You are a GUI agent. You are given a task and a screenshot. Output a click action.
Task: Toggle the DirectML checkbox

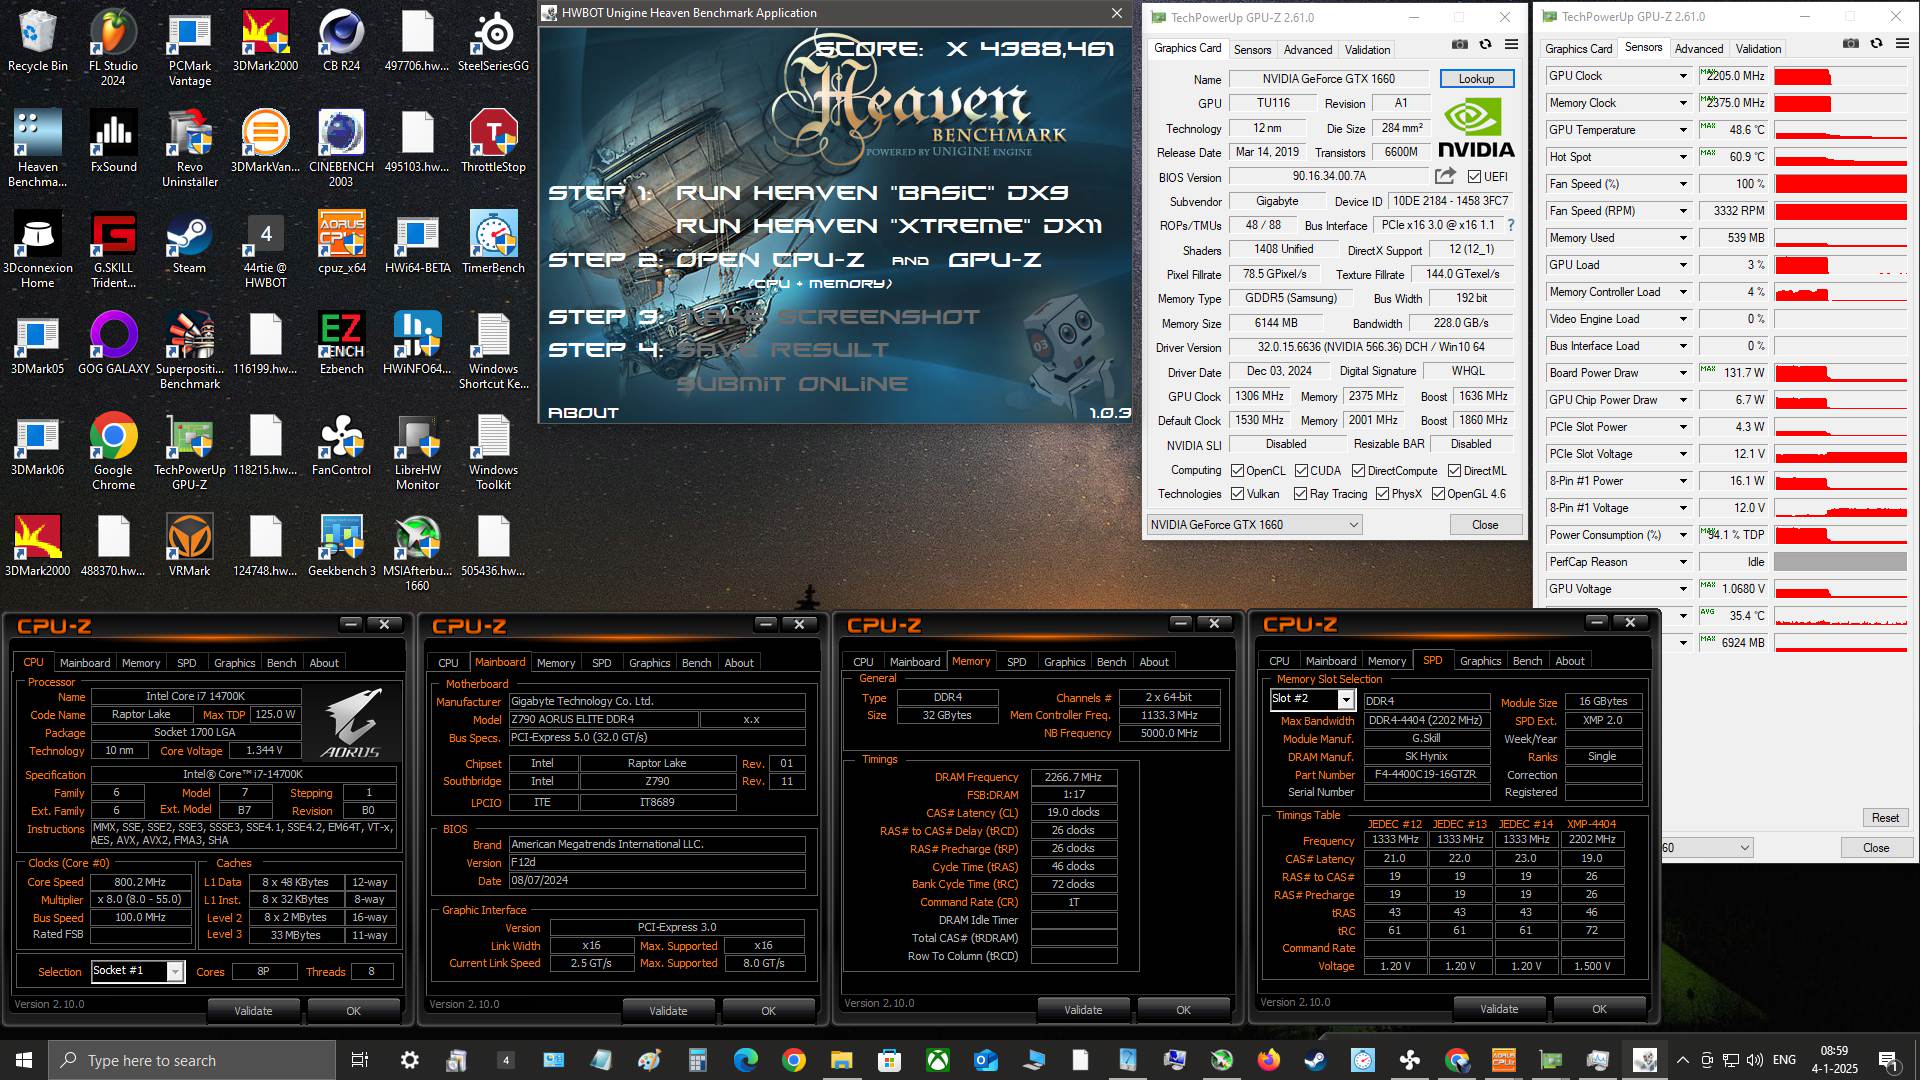click(x=1455, y=471)
